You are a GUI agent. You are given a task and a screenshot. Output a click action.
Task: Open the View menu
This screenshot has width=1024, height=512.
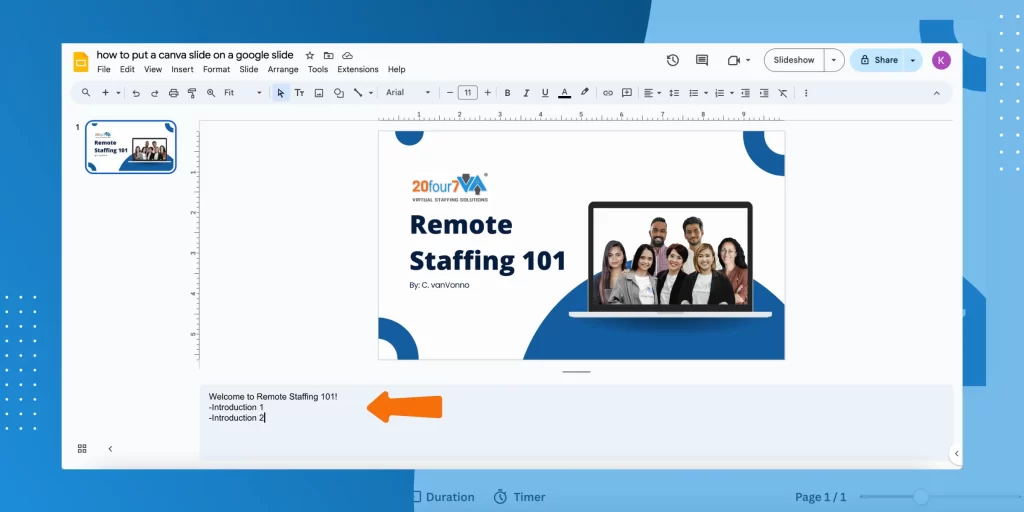point(153,69)
